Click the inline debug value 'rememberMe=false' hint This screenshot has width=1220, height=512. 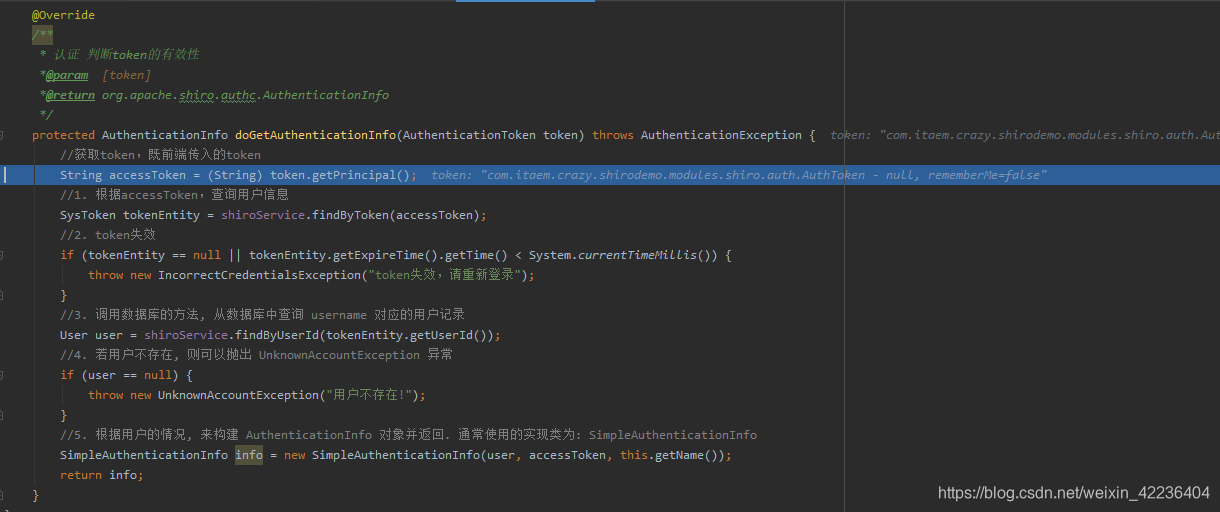(x=987, y=175)
